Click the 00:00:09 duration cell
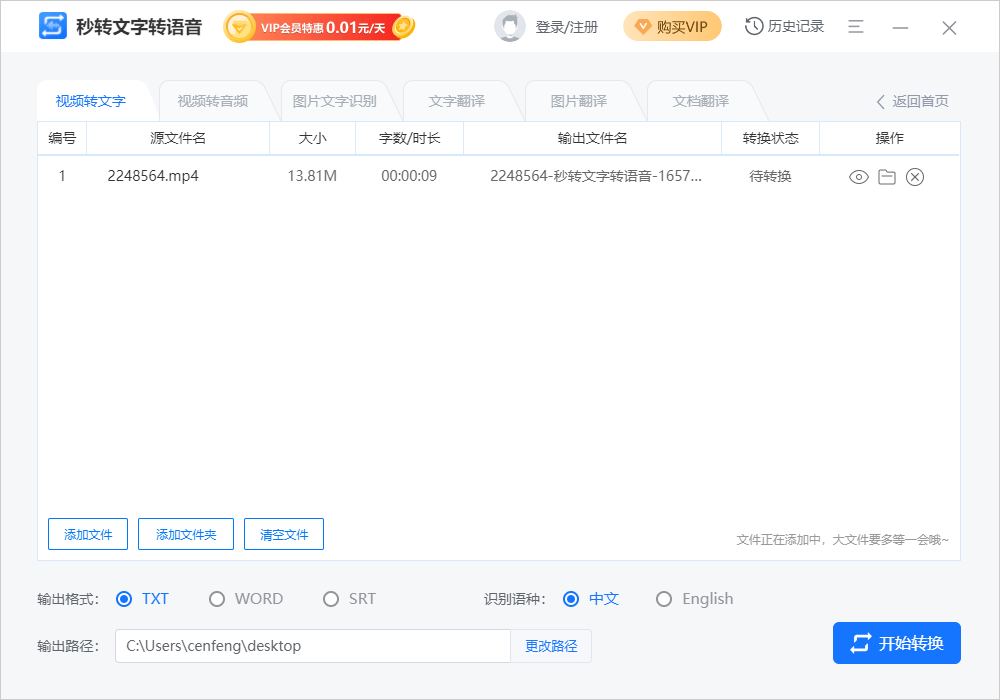 [x=409, y=176]
